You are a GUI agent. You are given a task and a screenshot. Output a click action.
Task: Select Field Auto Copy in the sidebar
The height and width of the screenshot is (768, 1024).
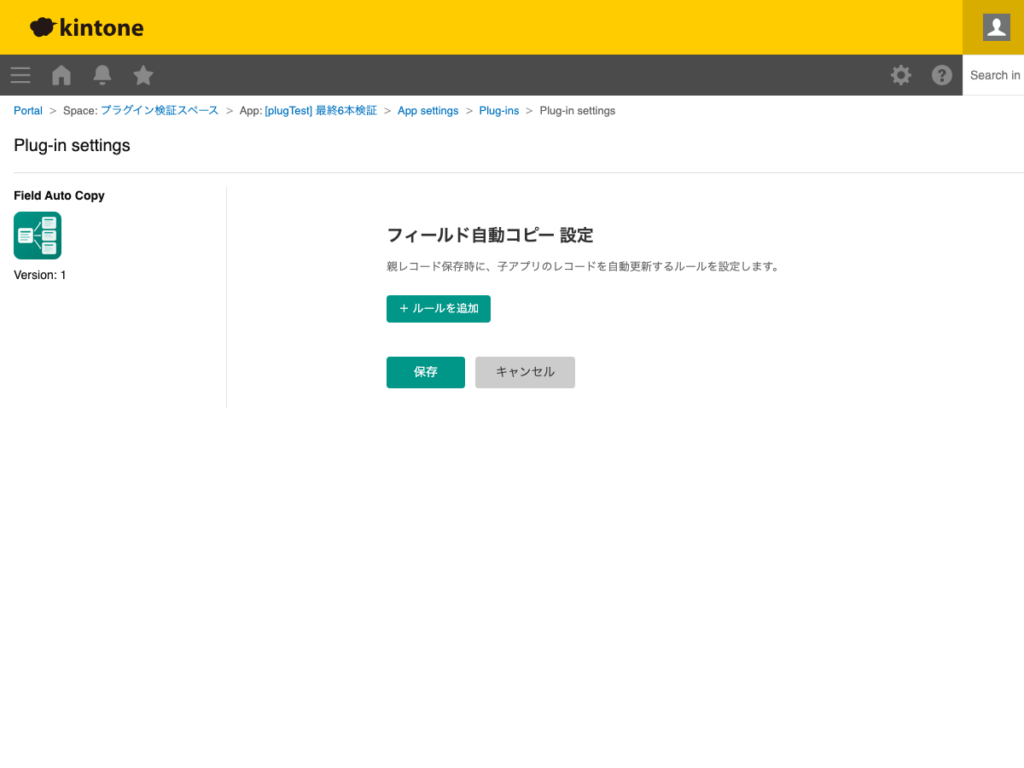coord(59,195)
